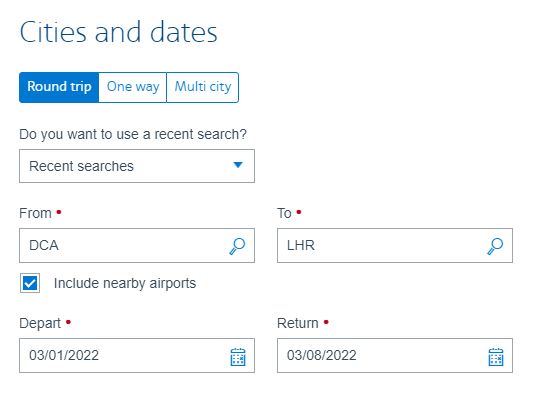The image size is (552, 398).
Task: Click the Depart date field
Action: click(137, 355)
